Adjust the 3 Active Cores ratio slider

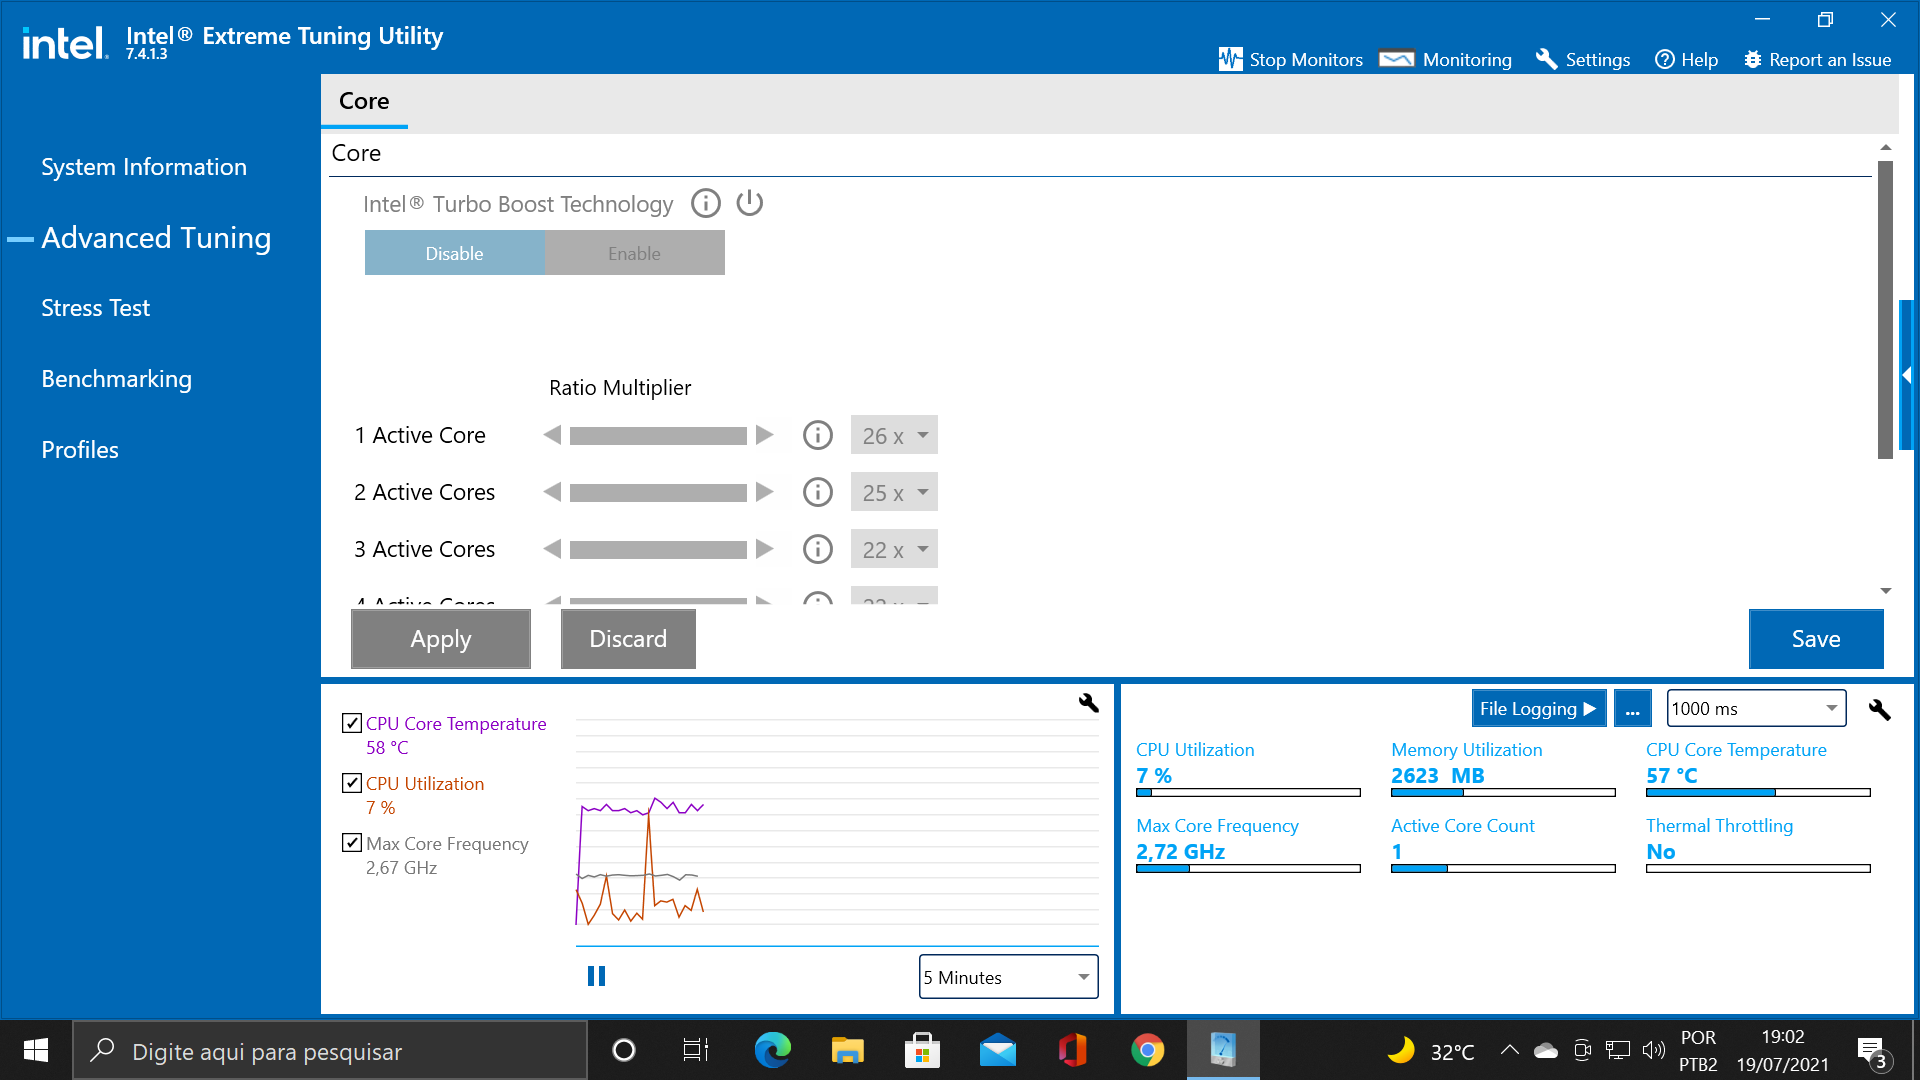point(658,550)
